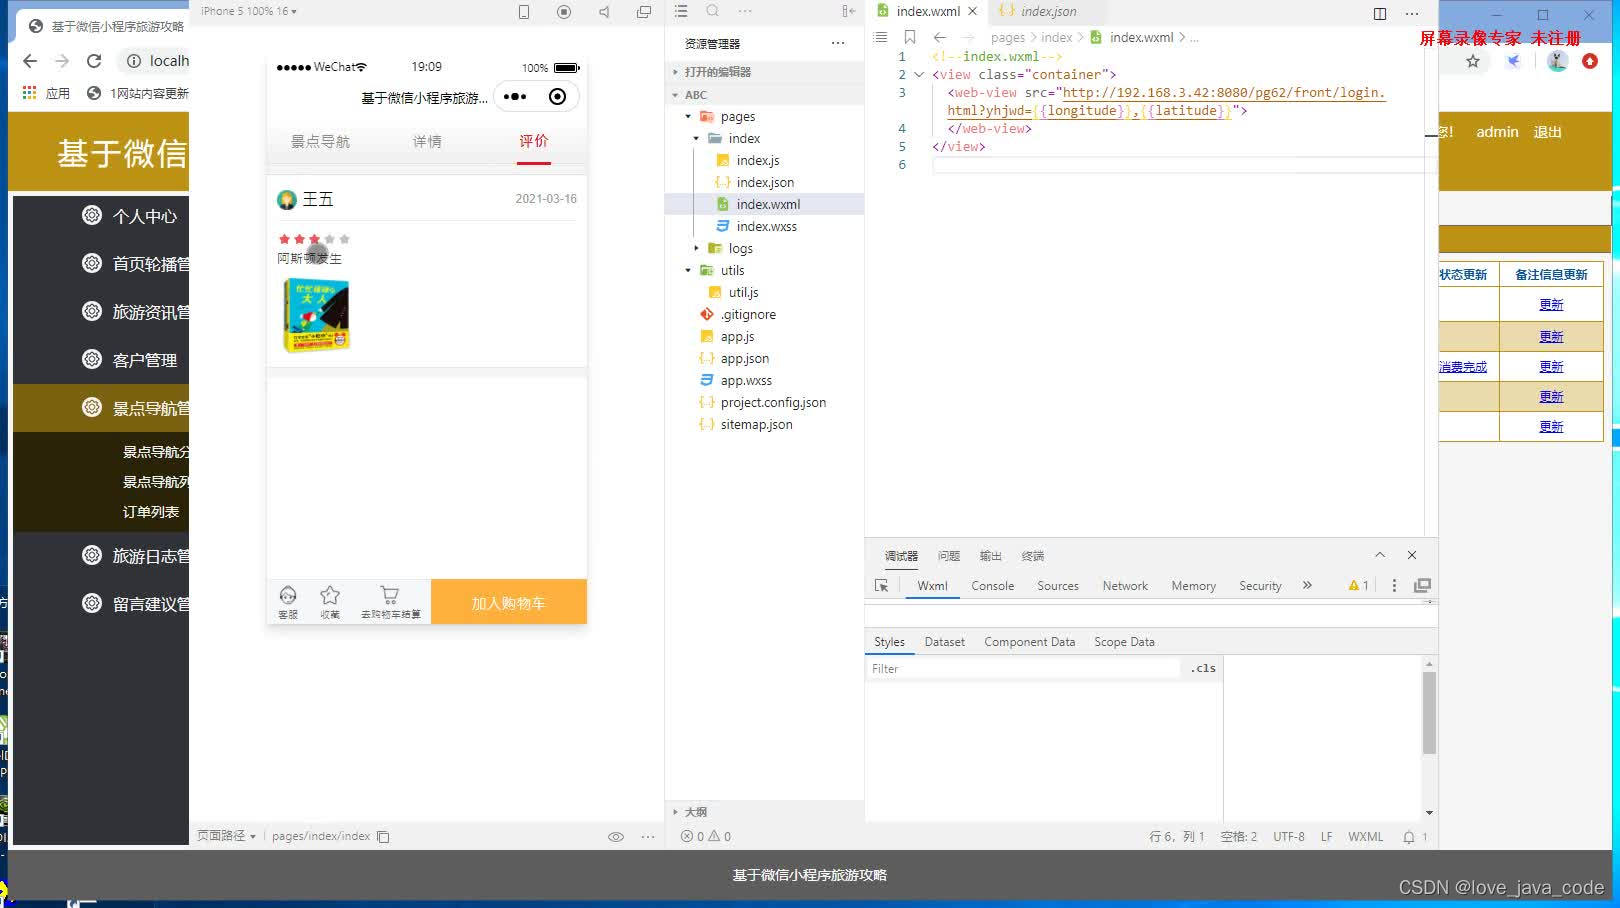Show more devtools tabs with double chevron
Screen dimensions: 1620x908
point(1307,585)
